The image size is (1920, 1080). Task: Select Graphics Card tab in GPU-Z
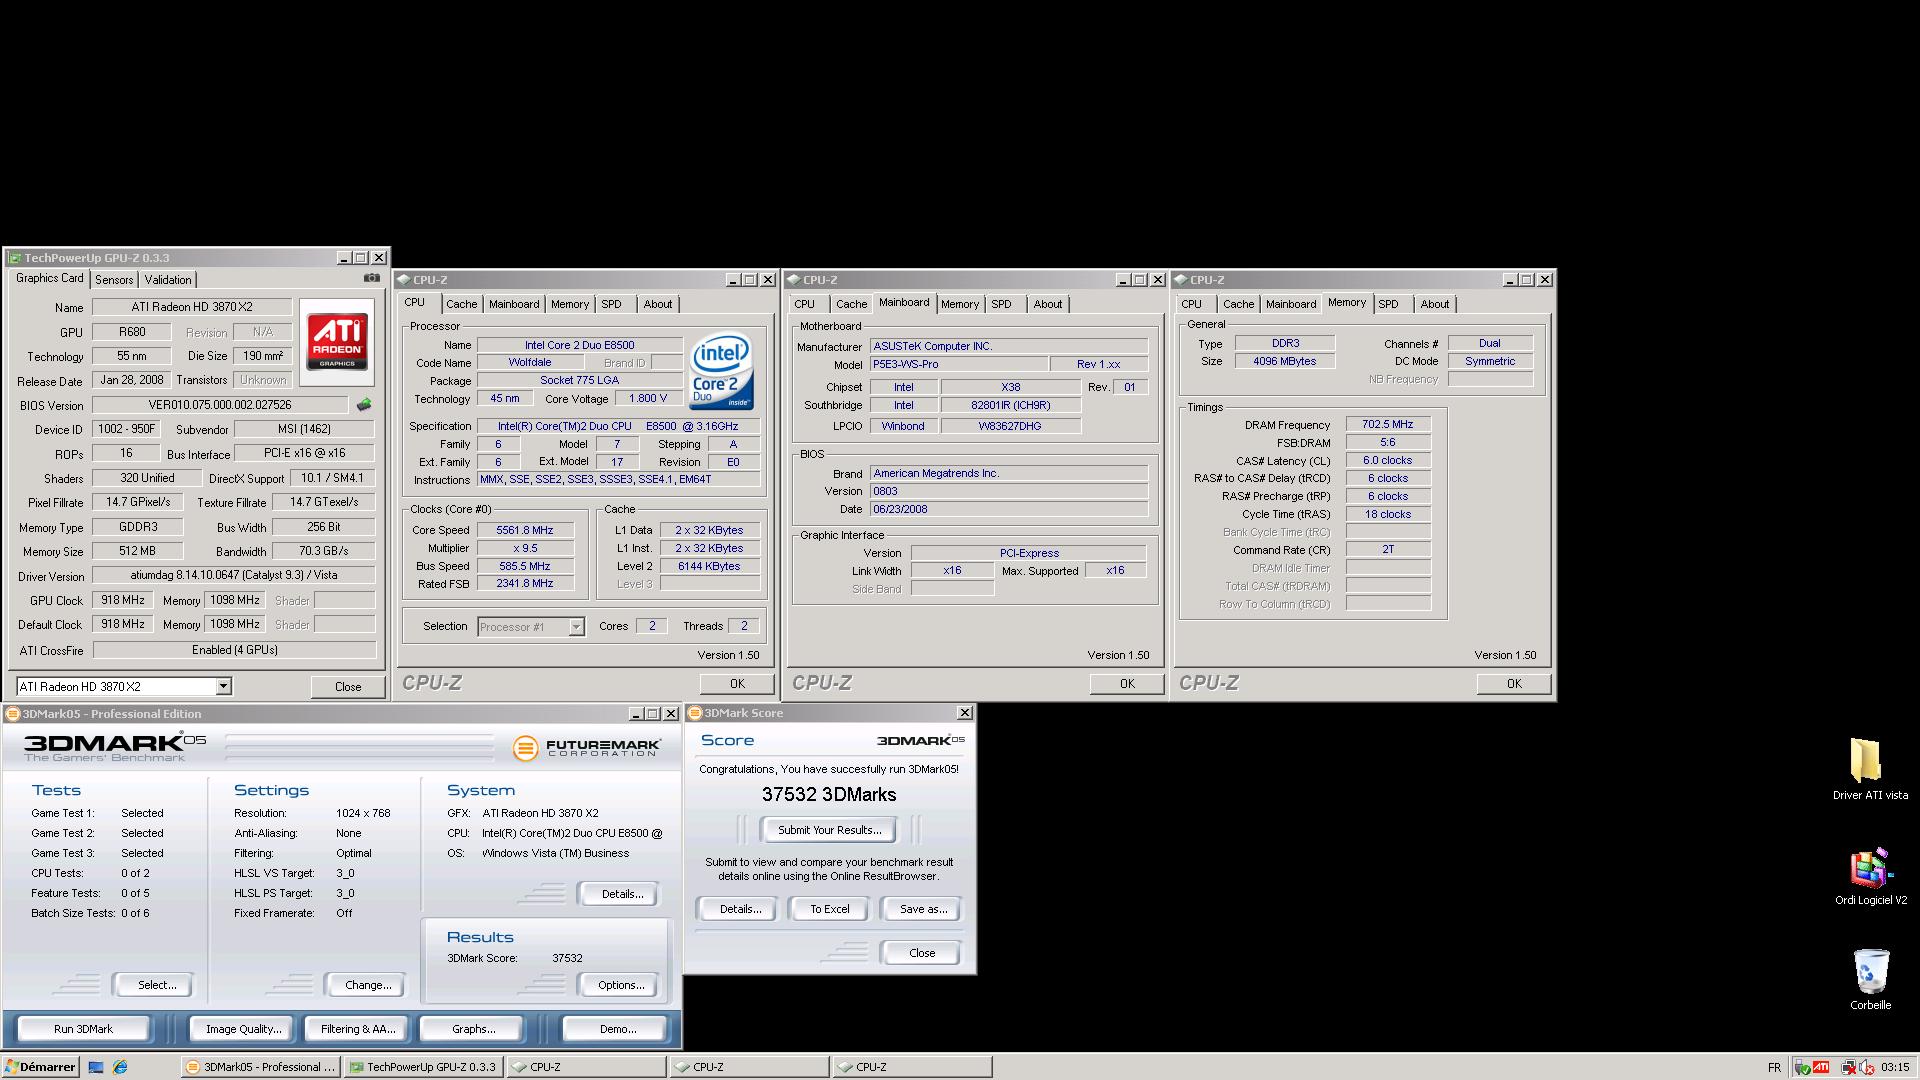(50, 279)
